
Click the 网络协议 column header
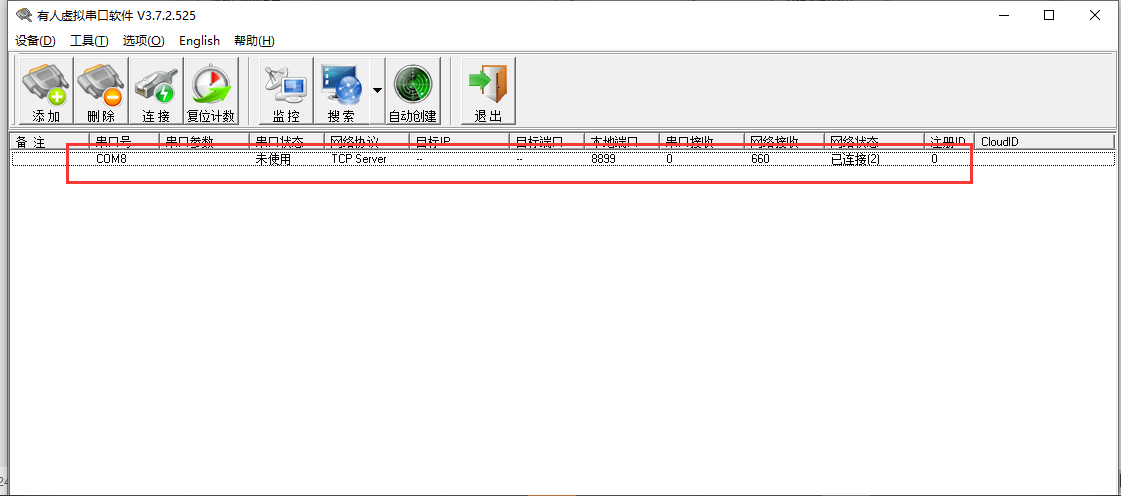click(366, 141)
